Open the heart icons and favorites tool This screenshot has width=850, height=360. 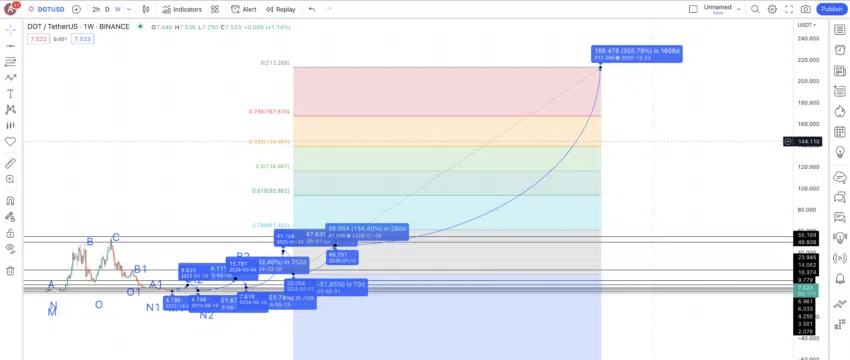coord(10,142)
